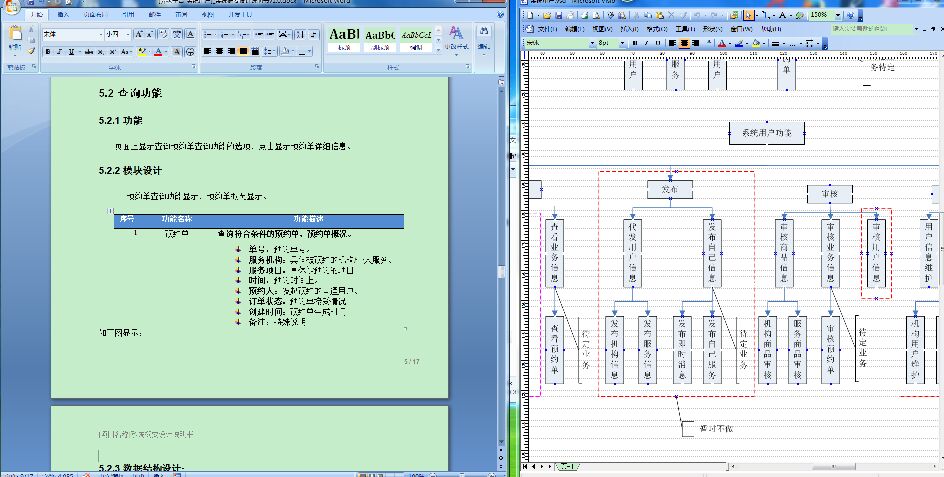The image size is (944, 477).
Task: Click the red font color button in Word
Action: pyautogui.click(x=159, y=51)
